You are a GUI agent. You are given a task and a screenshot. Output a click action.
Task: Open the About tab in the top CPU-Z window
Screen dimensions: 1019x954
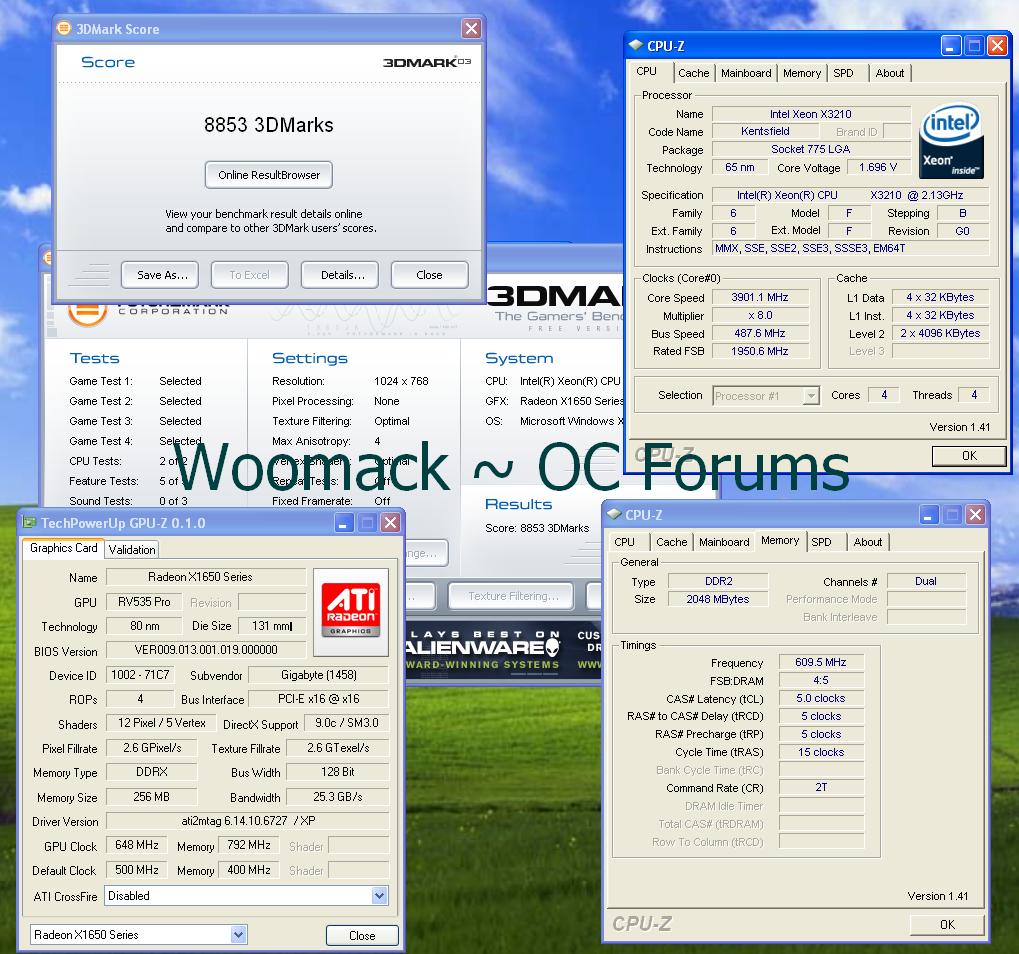tap(889, 73)
